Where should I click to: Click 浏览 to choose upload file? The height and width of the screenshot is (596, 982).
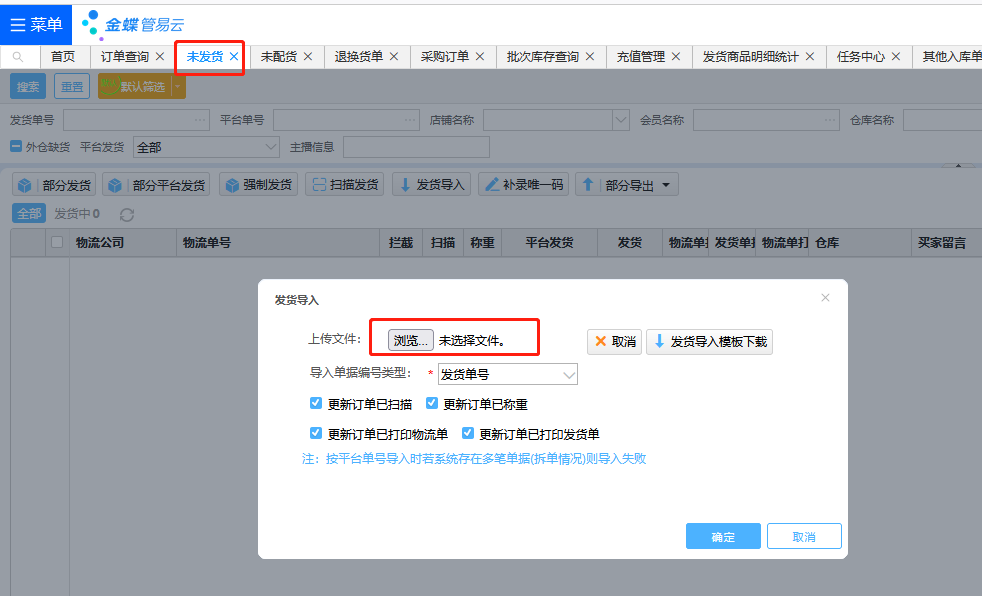click(411, 341)
